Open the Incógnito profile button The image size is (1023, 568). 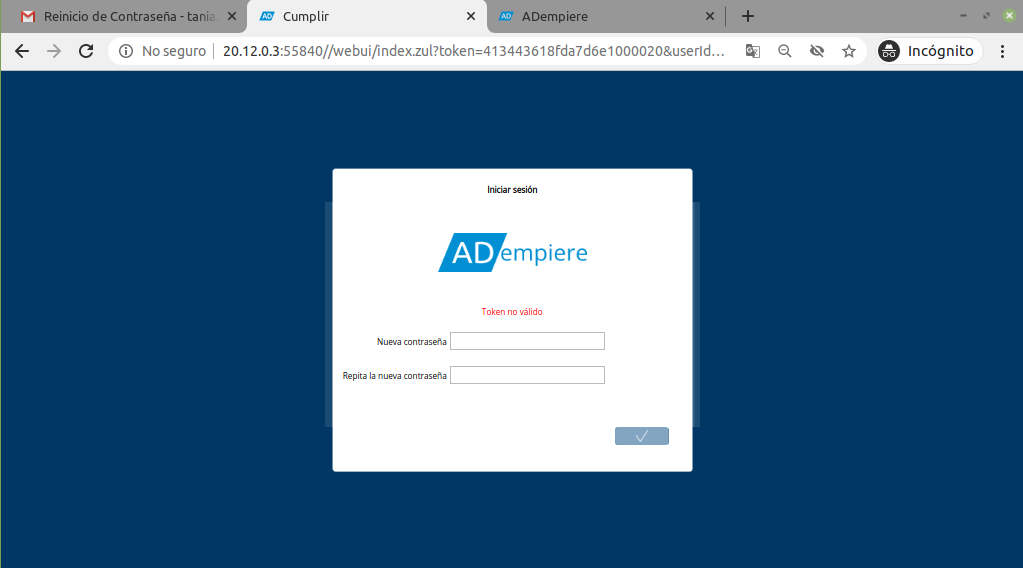(x=929, y=51)
